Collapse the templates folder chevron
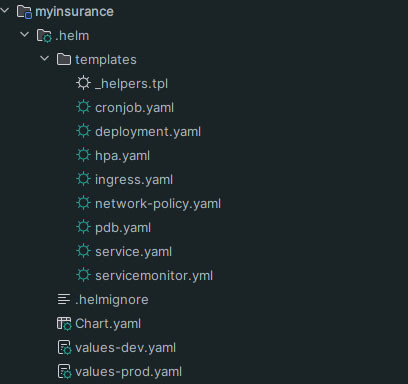 point(44,59)
